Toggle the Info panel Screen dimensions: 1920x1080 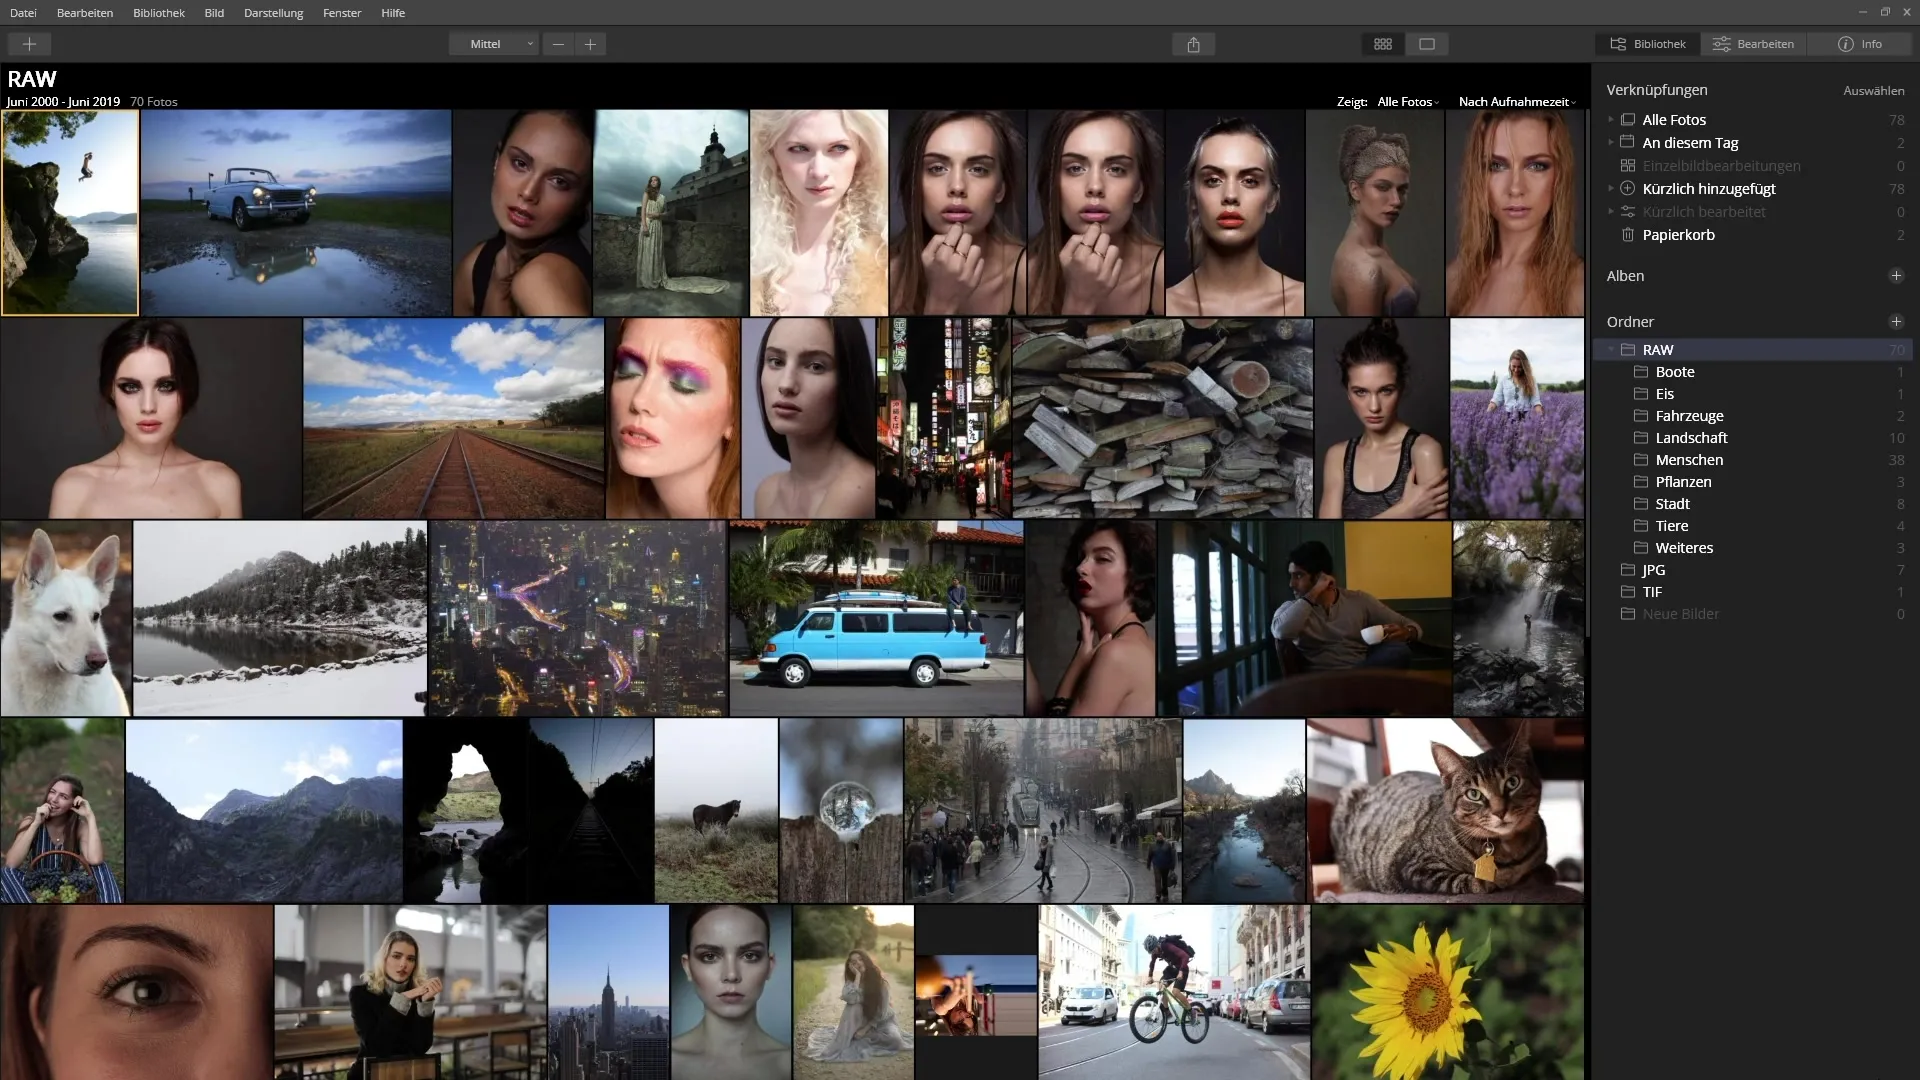tap(1860, 44)
